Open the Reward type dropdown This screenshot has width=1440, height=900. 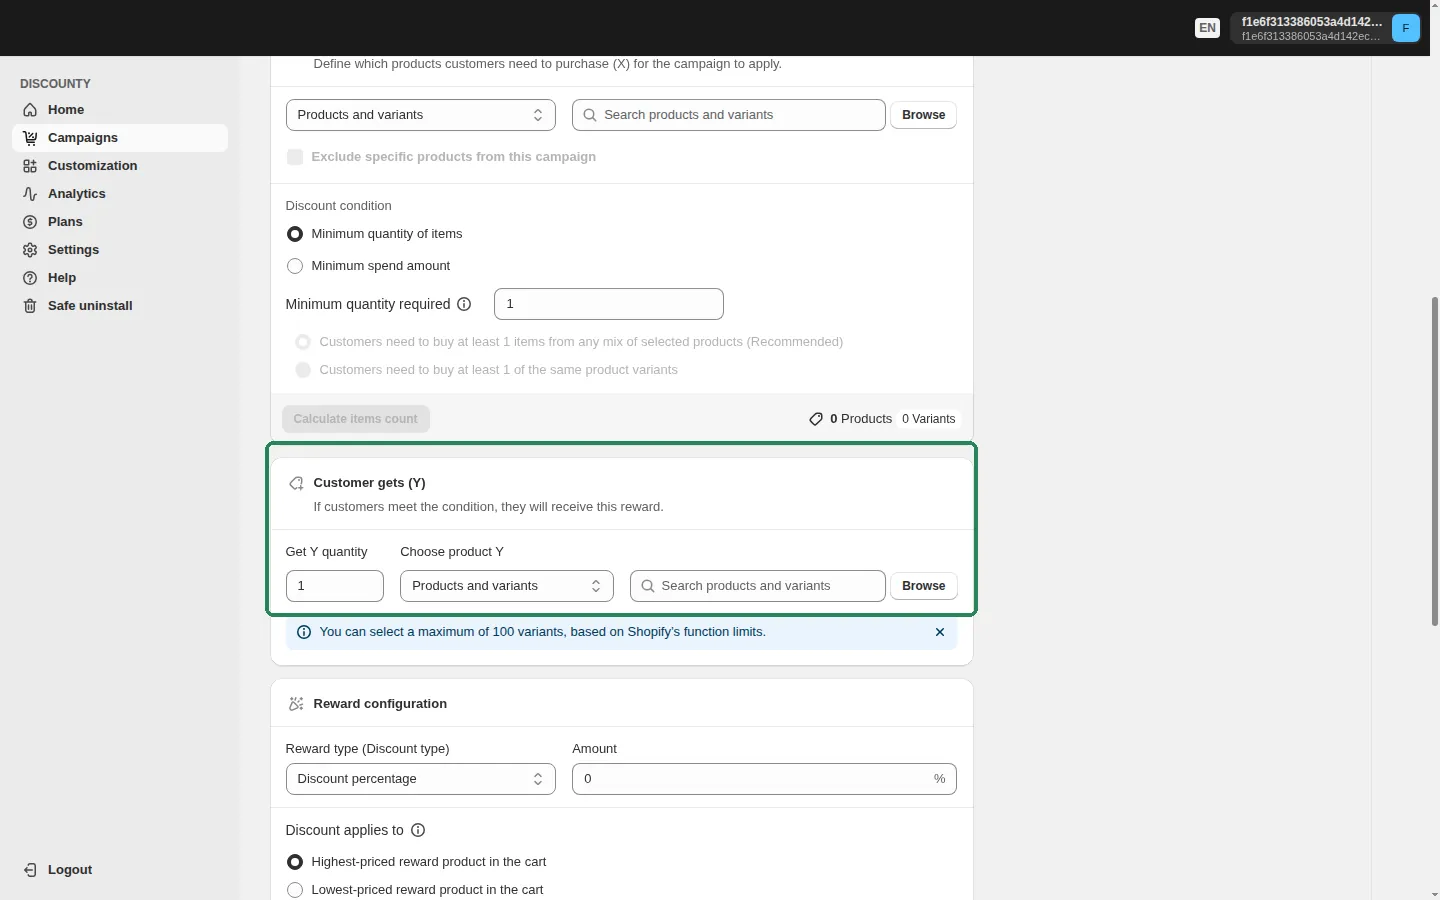421,779
